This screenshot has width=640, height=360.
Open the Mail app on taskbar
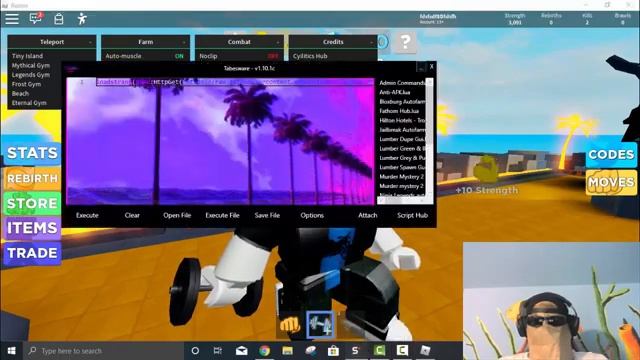242,351
